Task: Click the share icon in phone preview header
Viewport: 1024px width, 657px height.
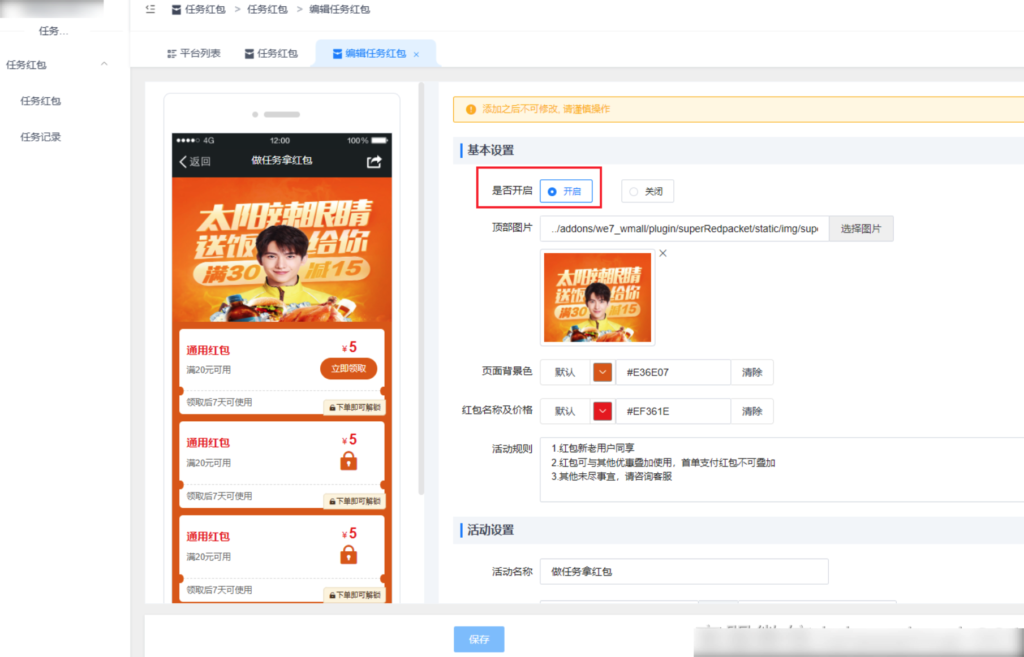Action: [374, 161]
